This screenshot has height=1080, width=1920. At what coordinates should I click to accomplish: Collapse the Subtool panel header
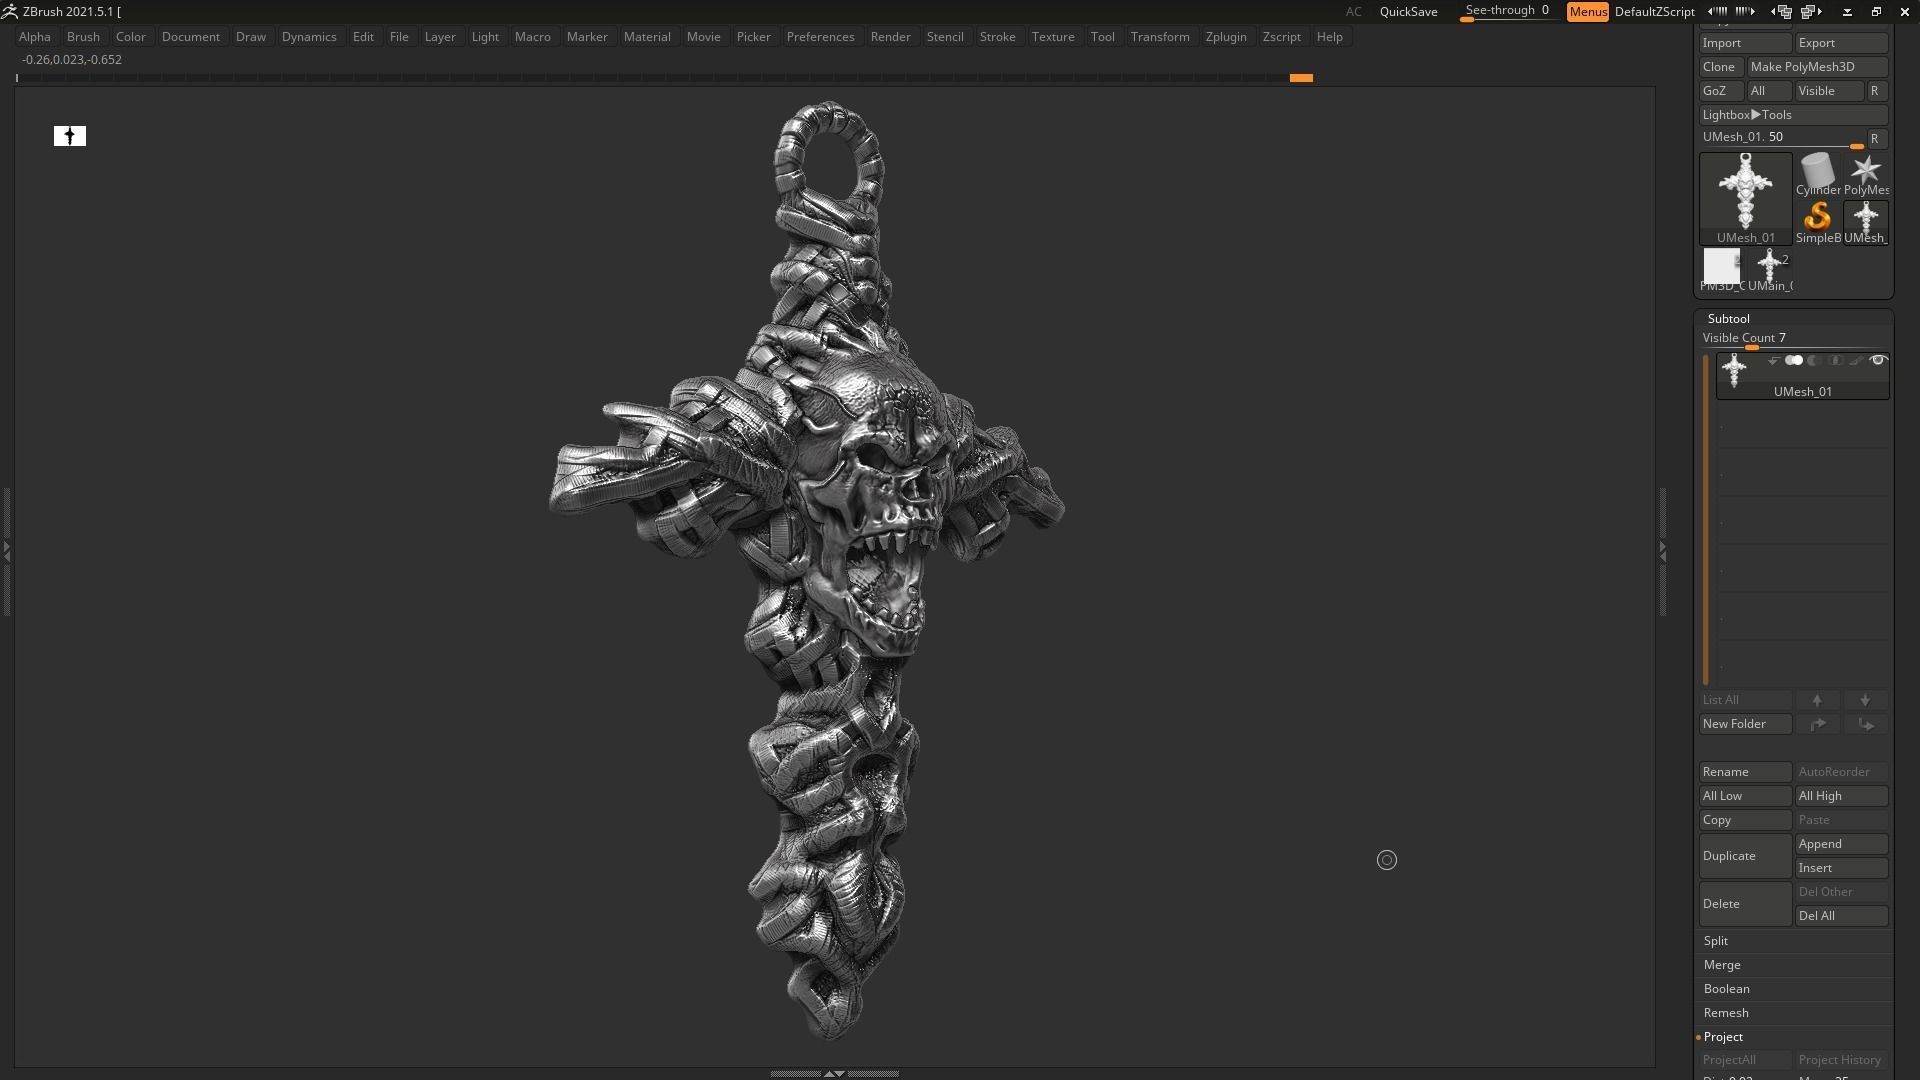(1728, 319)
